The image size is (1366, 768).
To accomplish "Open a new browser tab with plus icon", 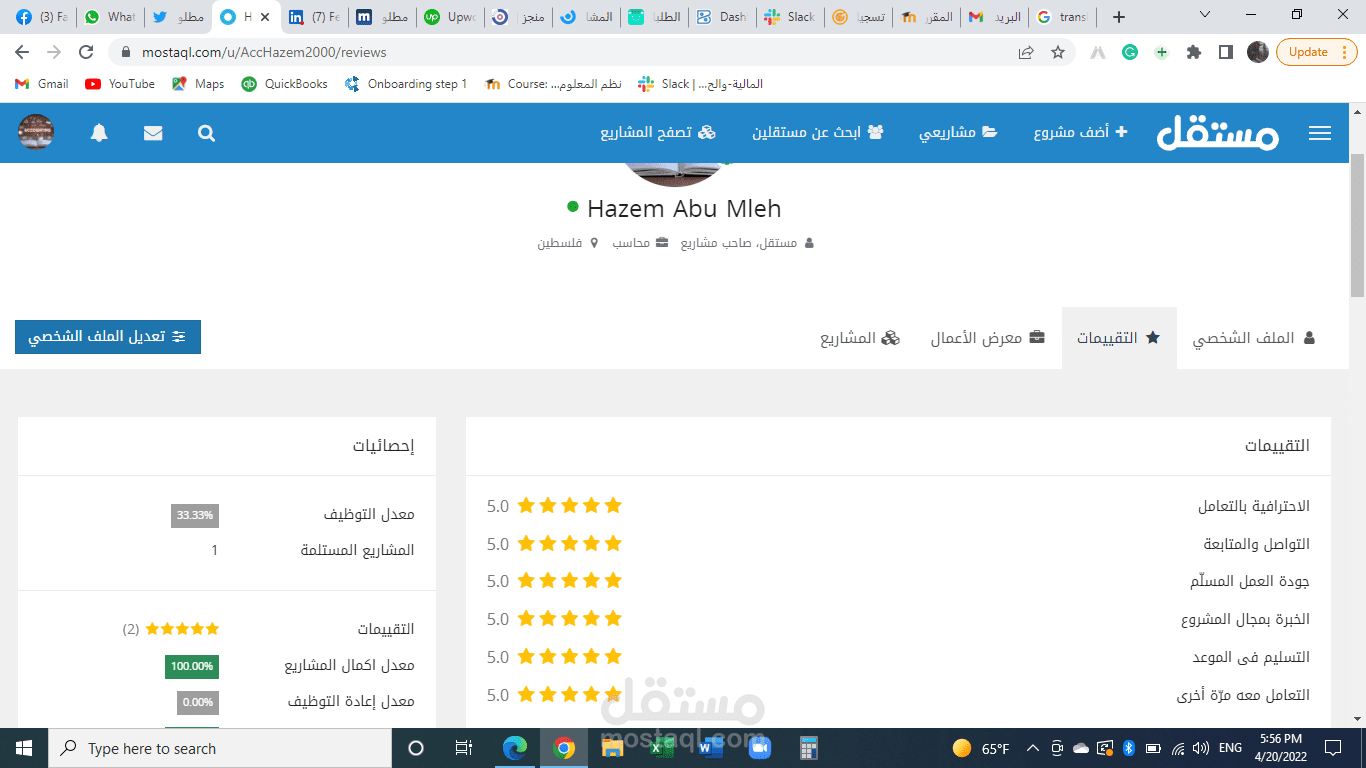I will coord(1119,17).
